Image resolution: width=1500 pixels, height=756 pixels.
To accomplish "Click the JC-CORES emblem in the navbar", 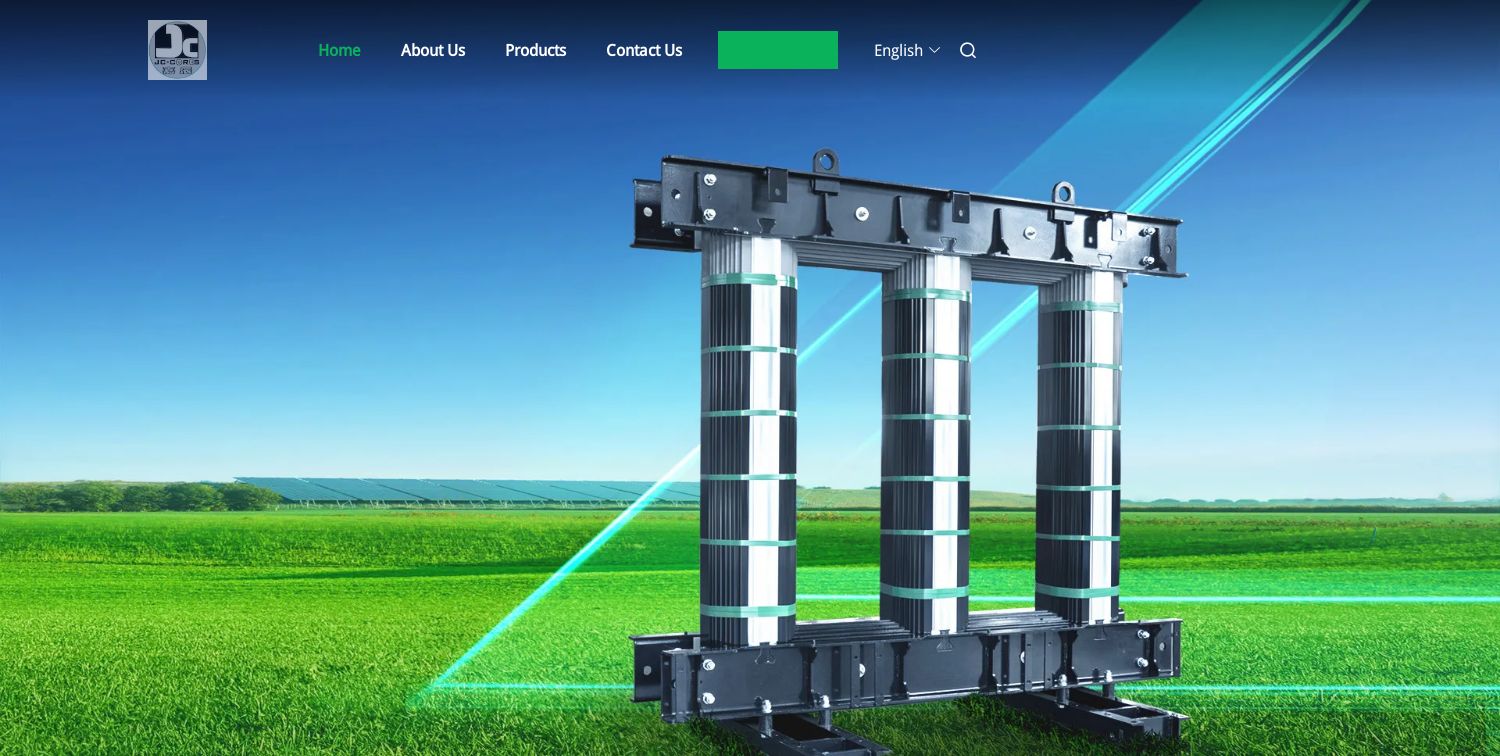I will [x=177, y=49].
